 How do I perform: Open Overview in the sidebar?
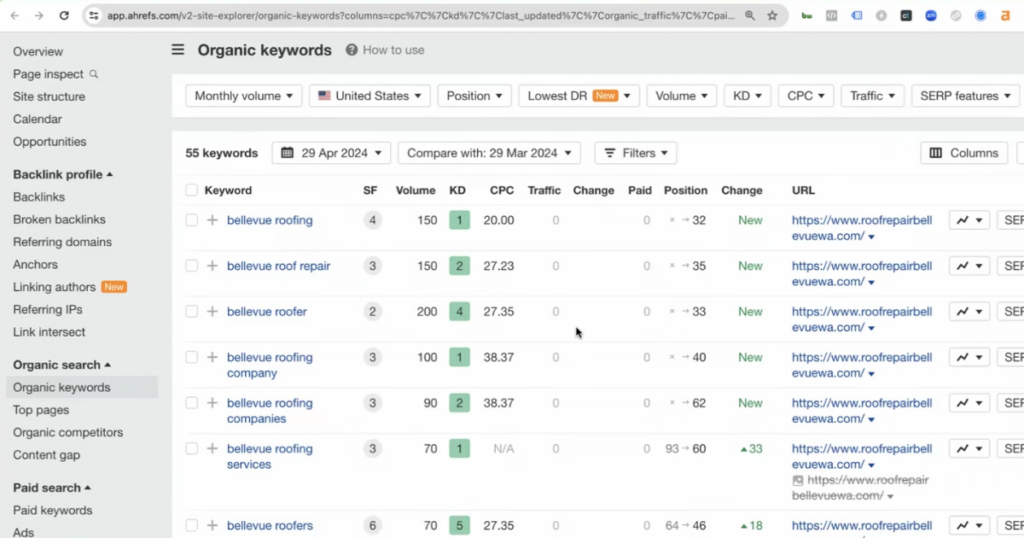38,52
